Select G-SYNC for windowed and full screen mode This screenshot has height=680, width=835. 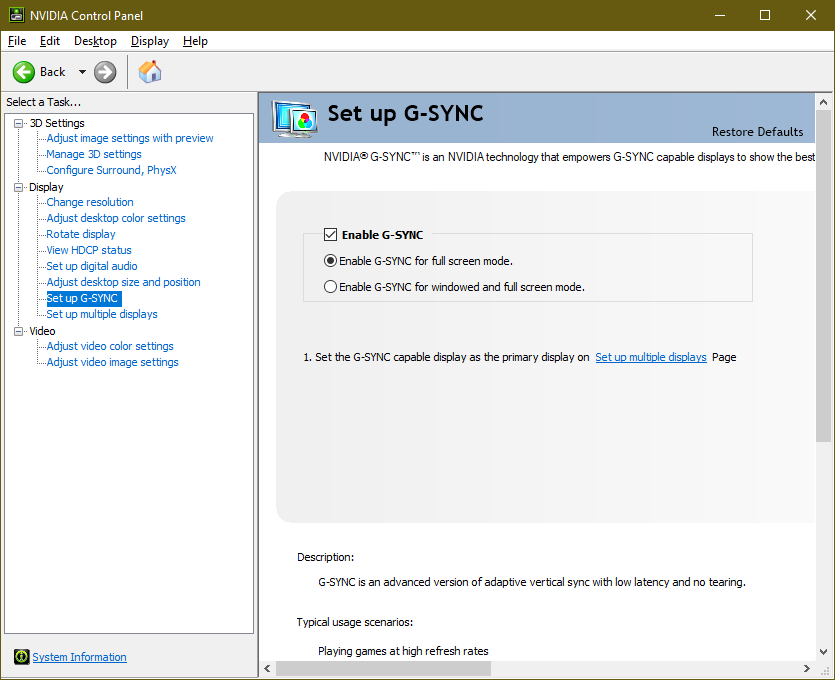click(330, 287)
